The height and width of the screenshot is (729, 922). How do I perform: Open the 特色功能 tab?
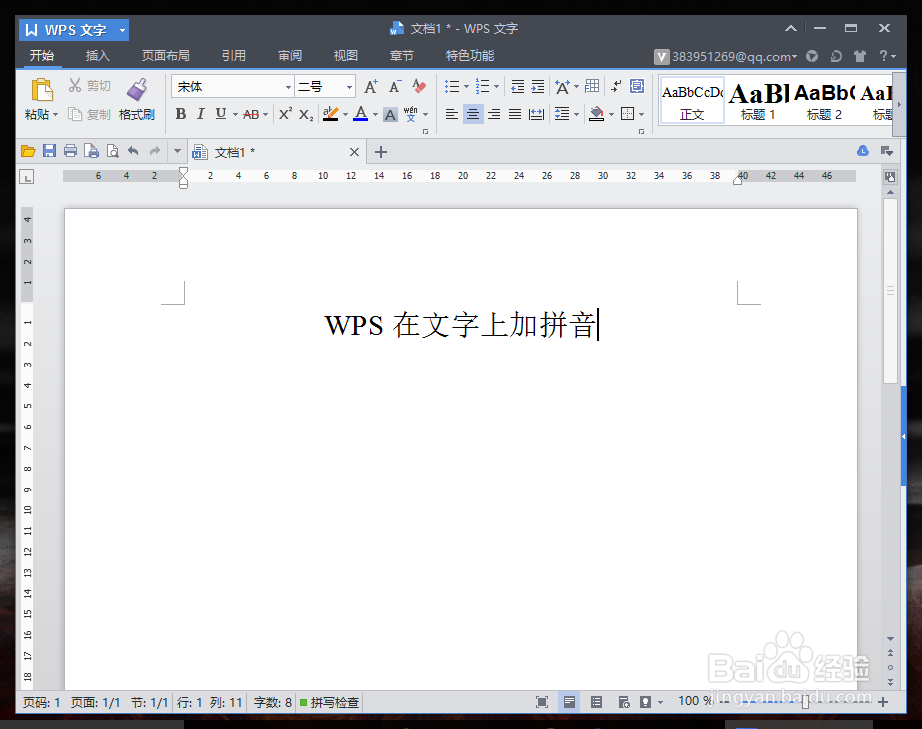pos(470,55)
